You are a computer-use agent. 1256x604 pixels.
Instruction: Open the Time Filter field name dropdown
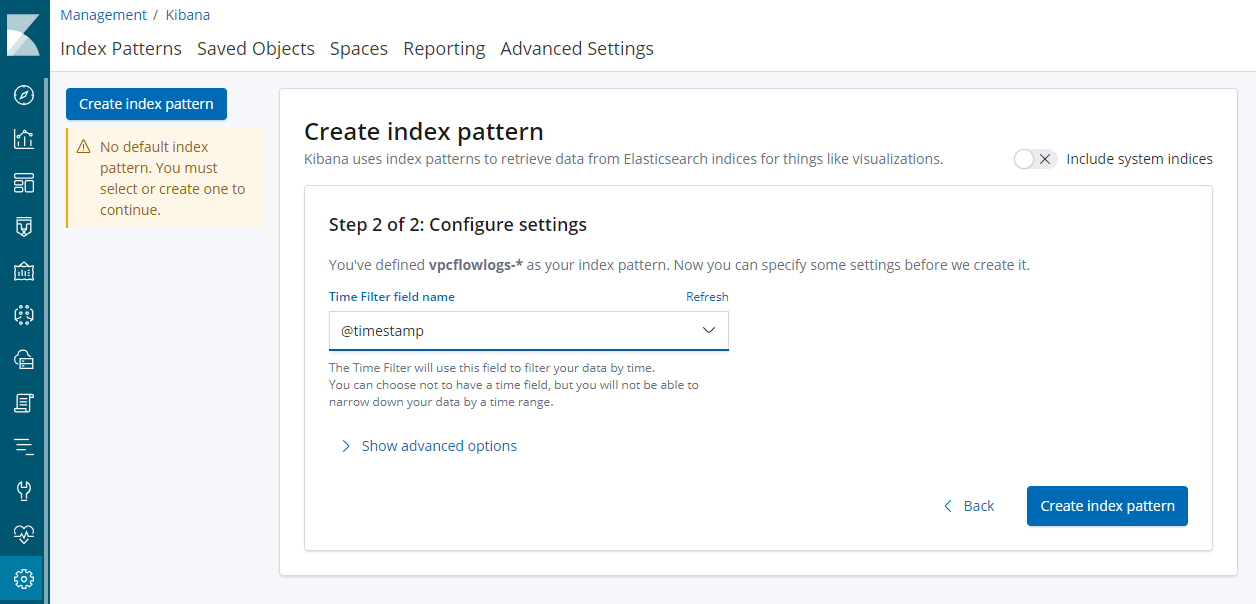(528, 331)
